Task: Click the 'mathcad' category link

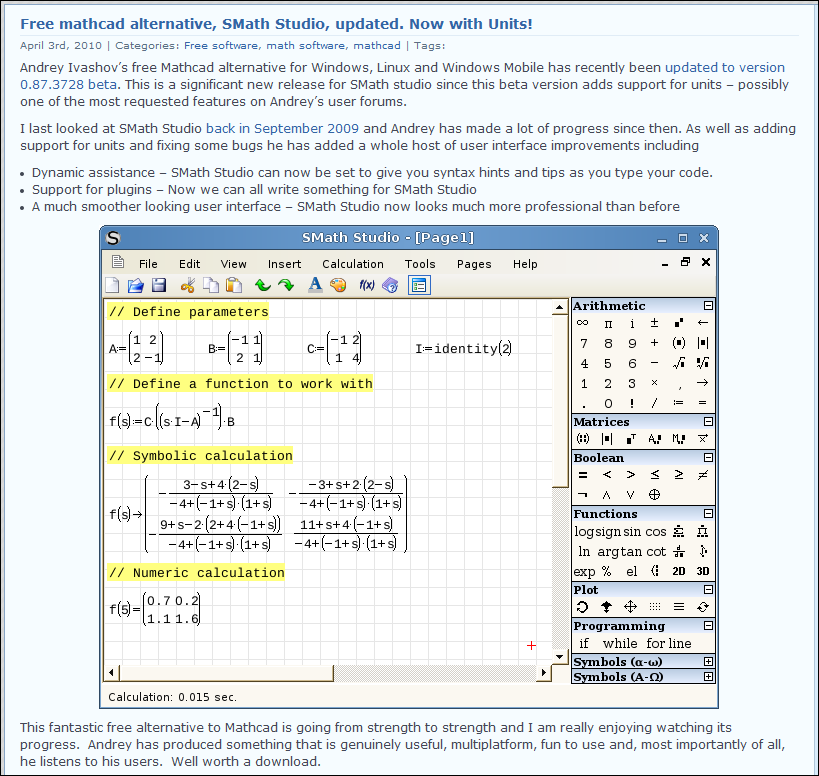Action: tap(377, 45)
